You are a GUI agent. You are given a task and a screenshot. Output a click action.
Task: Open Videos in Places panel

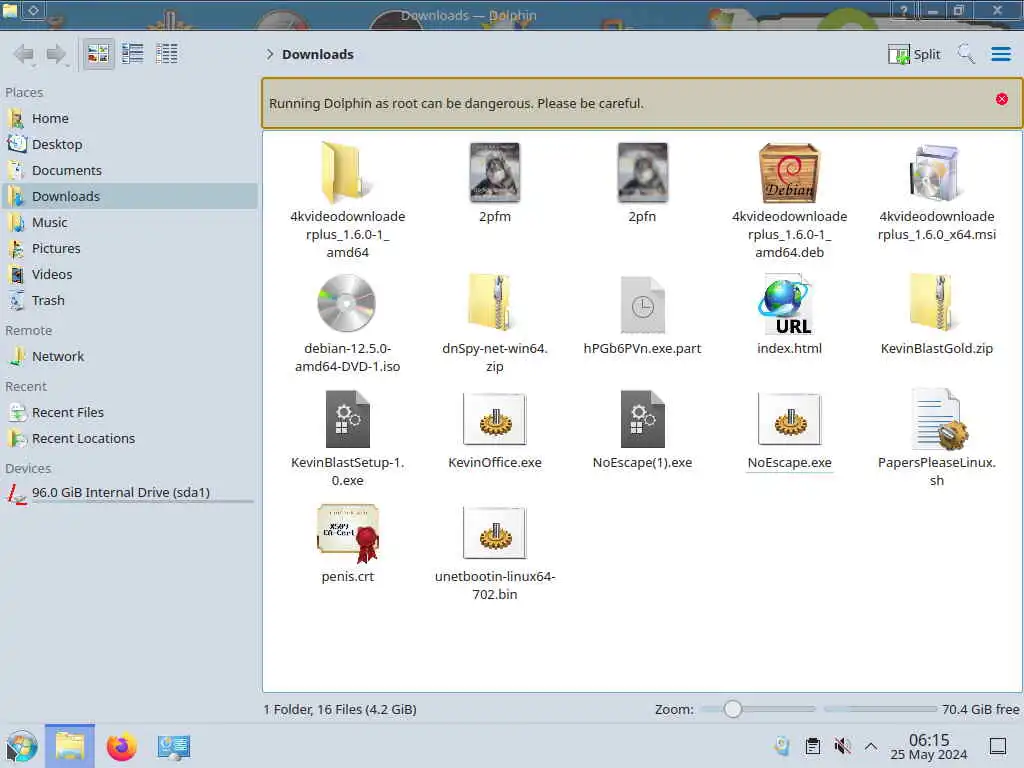click(x=129, y=275)
